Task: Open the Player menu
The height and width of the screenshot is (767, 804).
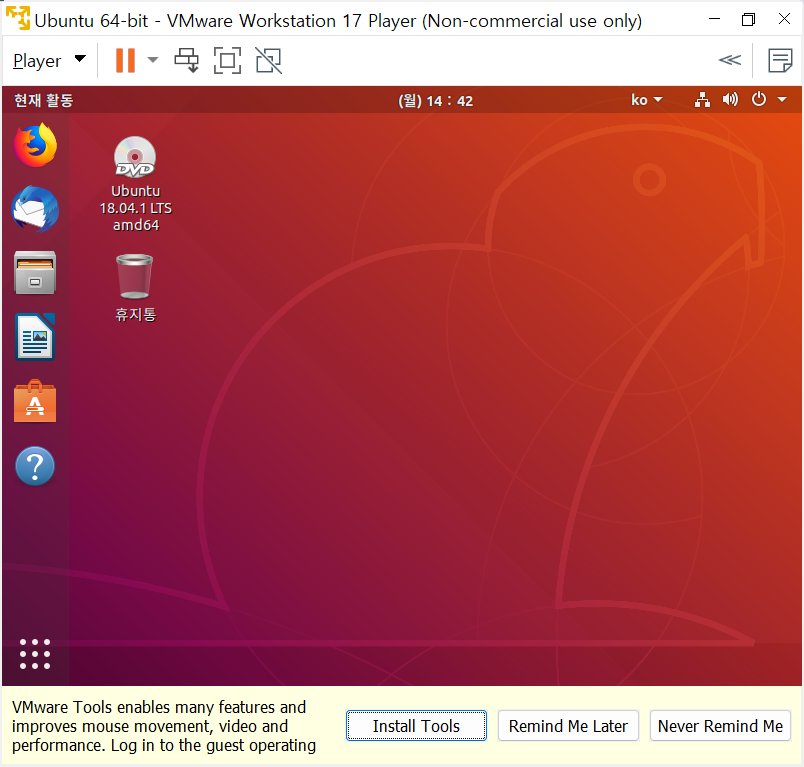Action: pyautogui.click(x=49, y=60)
